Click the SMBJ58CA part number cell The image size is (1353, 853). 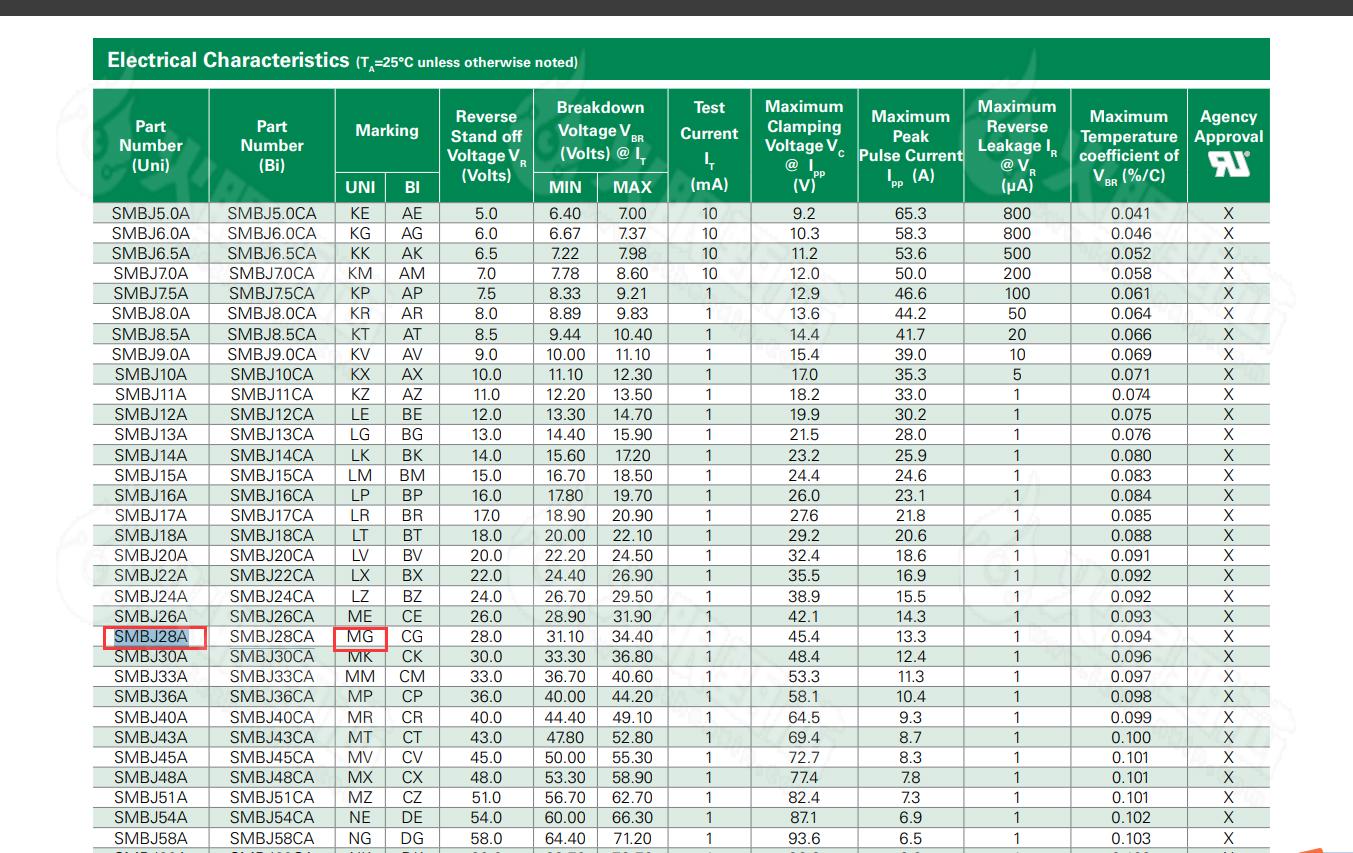[x=271, y=838]
